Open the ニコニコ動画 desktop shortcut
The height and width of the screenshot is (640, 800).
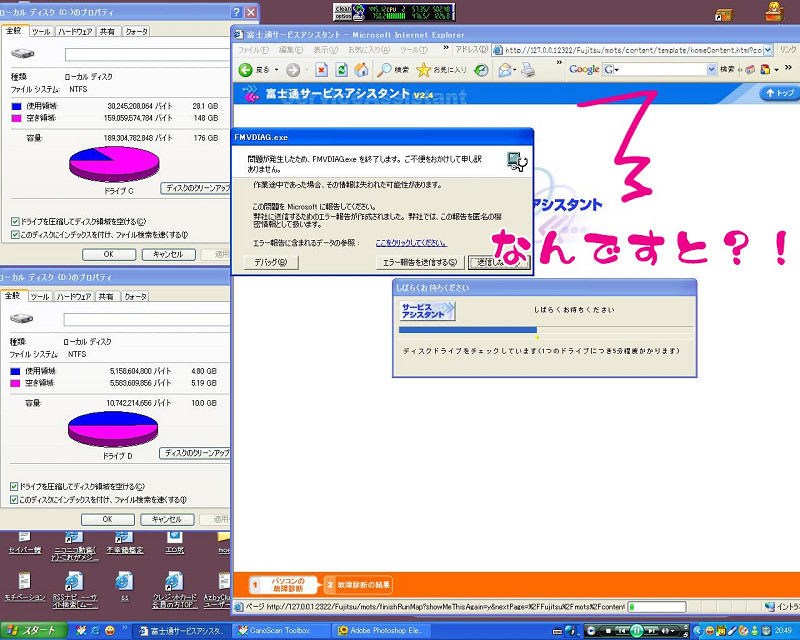[x=74, y=546]
